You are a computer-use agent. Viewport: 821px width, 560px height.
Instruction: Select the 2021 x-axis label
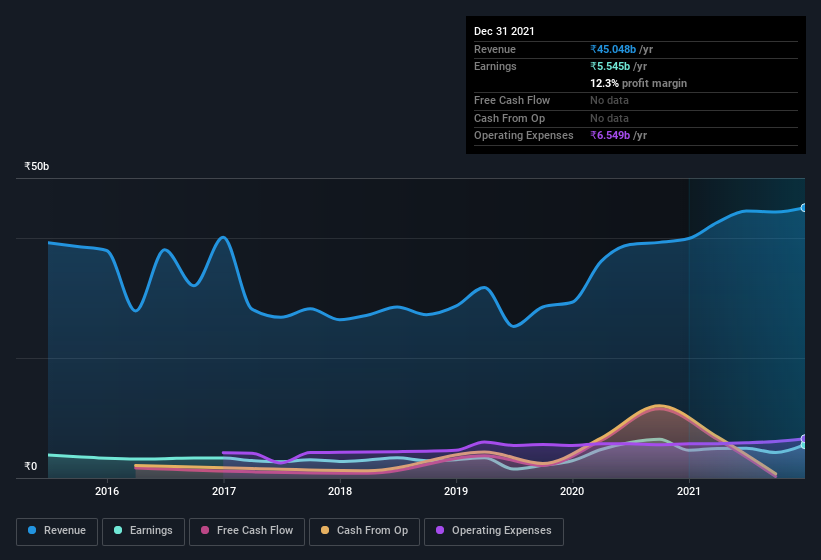click(x=689, y=491)
